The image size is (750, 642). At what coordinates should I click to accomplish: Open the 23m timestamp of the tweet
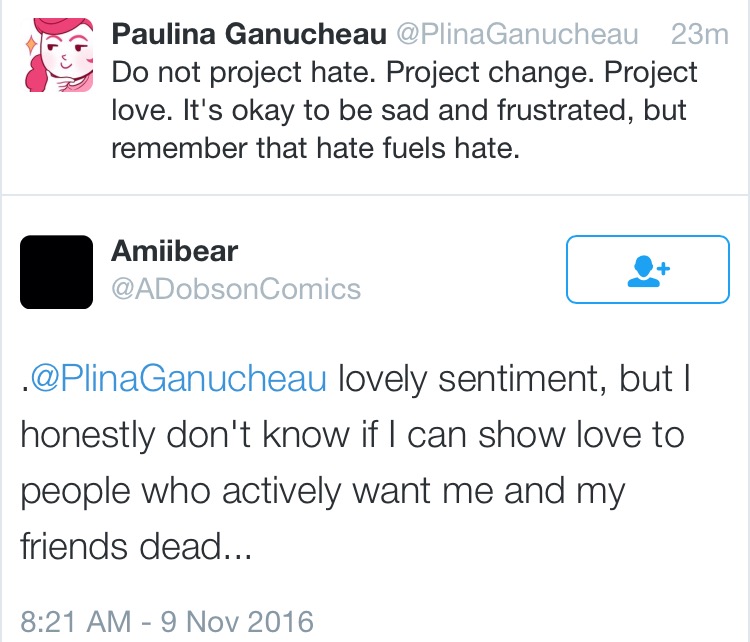699,34
